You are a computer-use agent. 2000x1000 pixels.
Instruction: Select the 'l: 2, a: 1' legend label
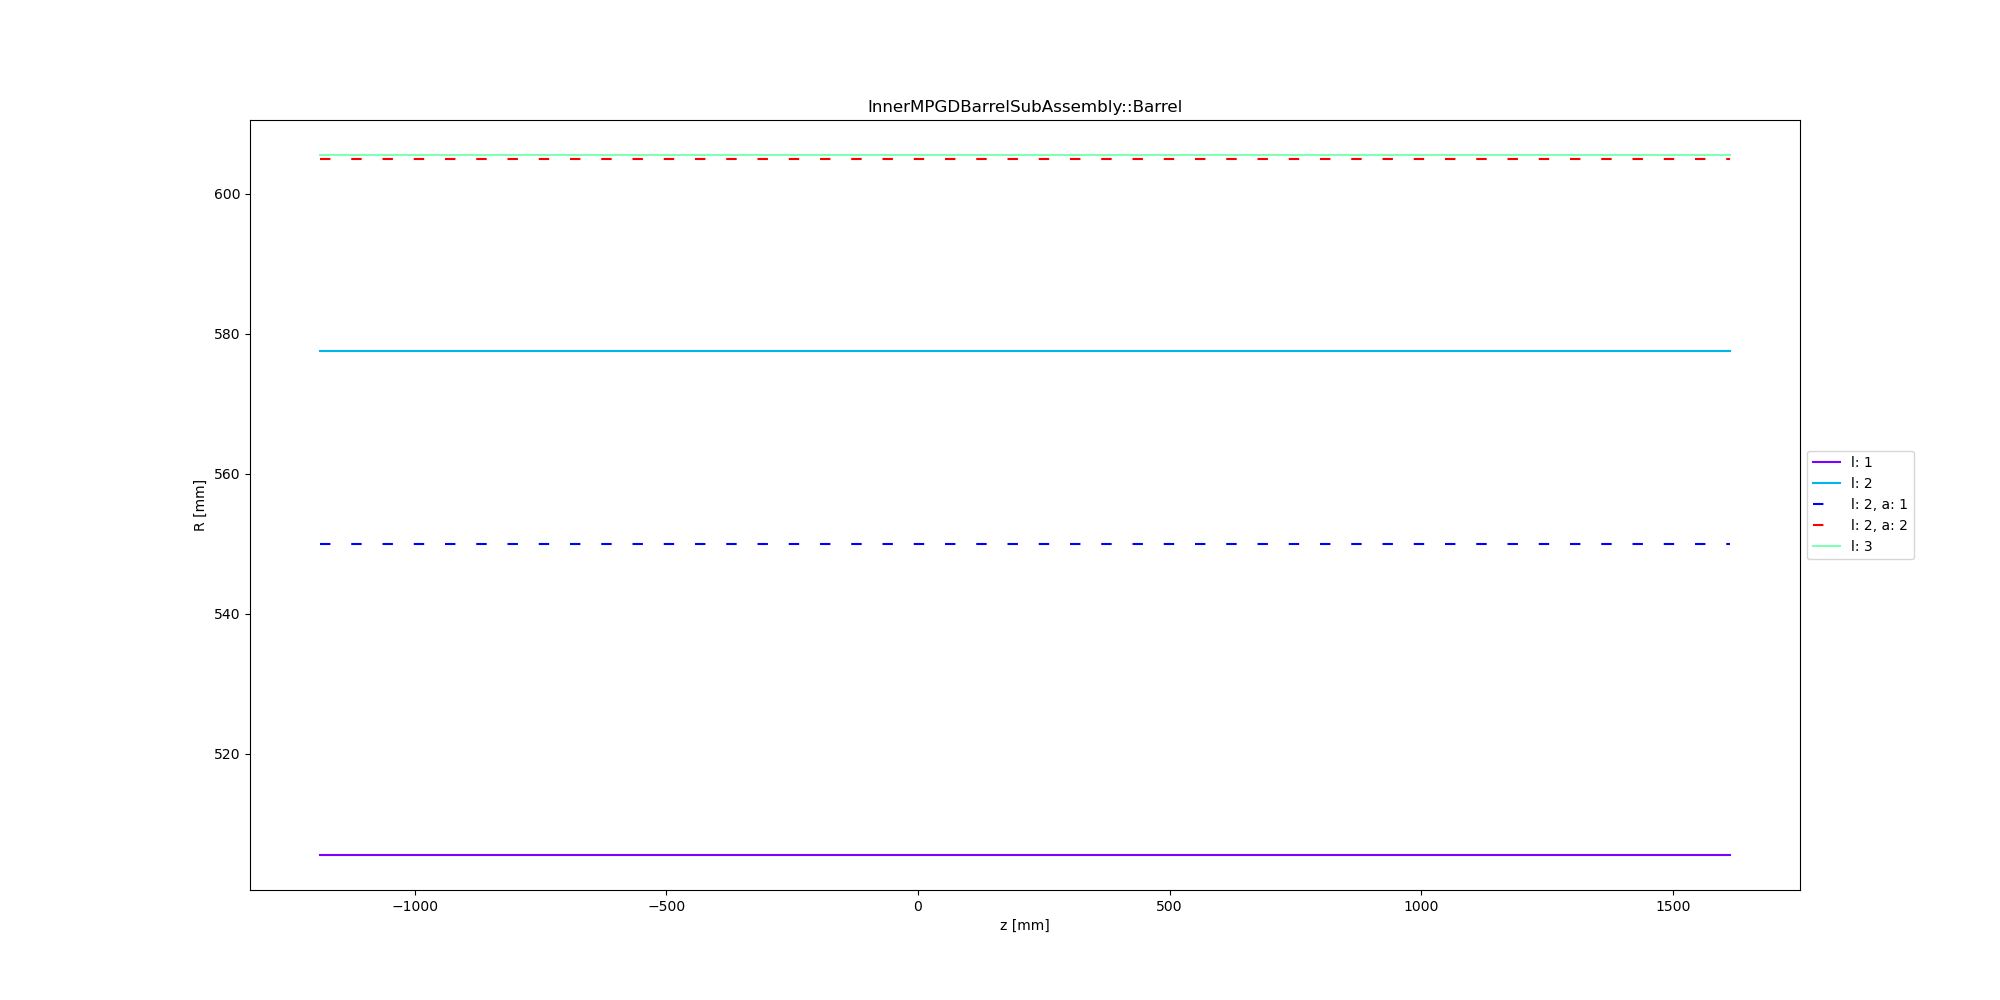(x=1878, y=504)
